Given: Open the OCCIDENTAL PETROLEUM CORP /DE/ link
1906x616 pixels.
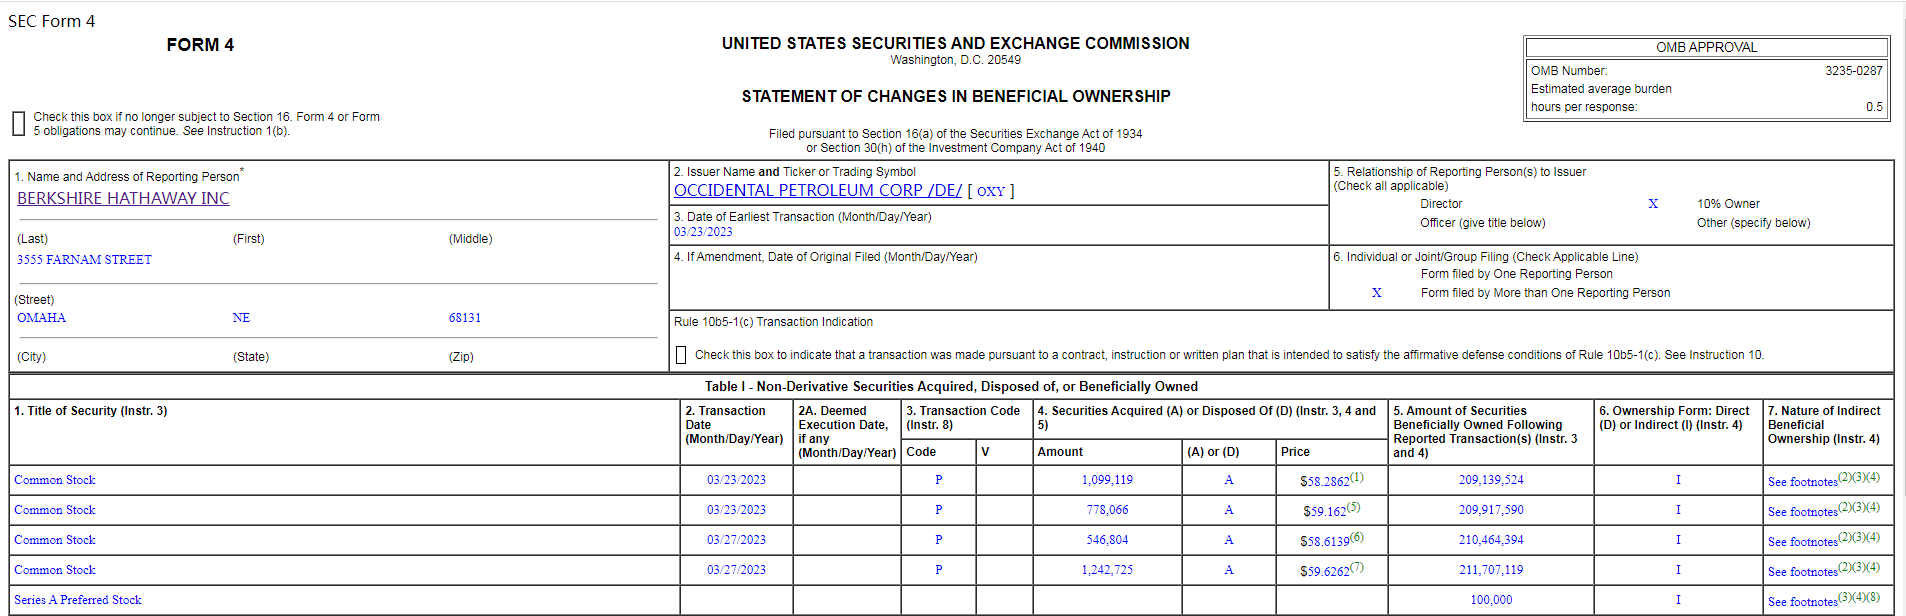Looking at the screenshot, I should (817, 190).
